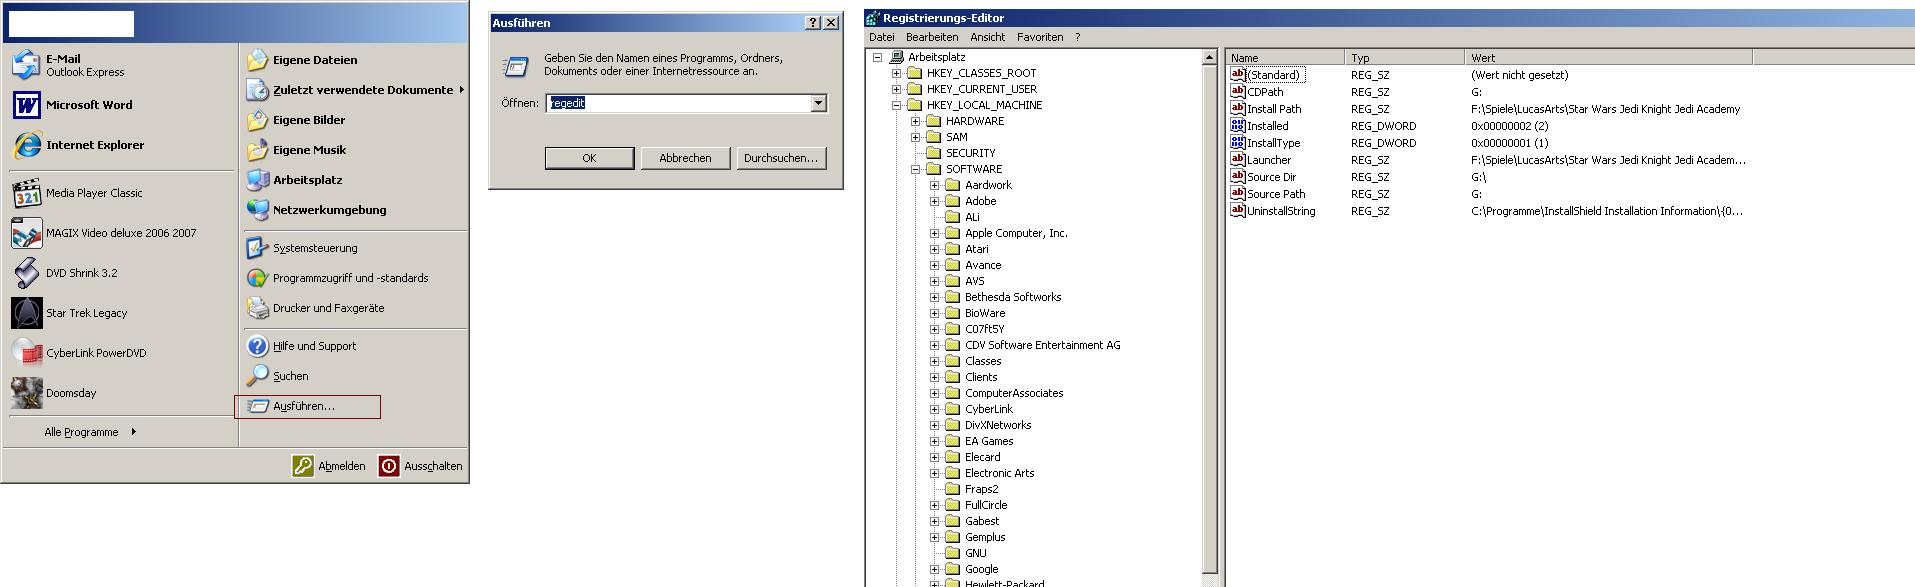Image resolution: width=1915 pixels, height=587 pixels.
Task: Open Media Player Classic from Start menu
Action: point(27,193)
